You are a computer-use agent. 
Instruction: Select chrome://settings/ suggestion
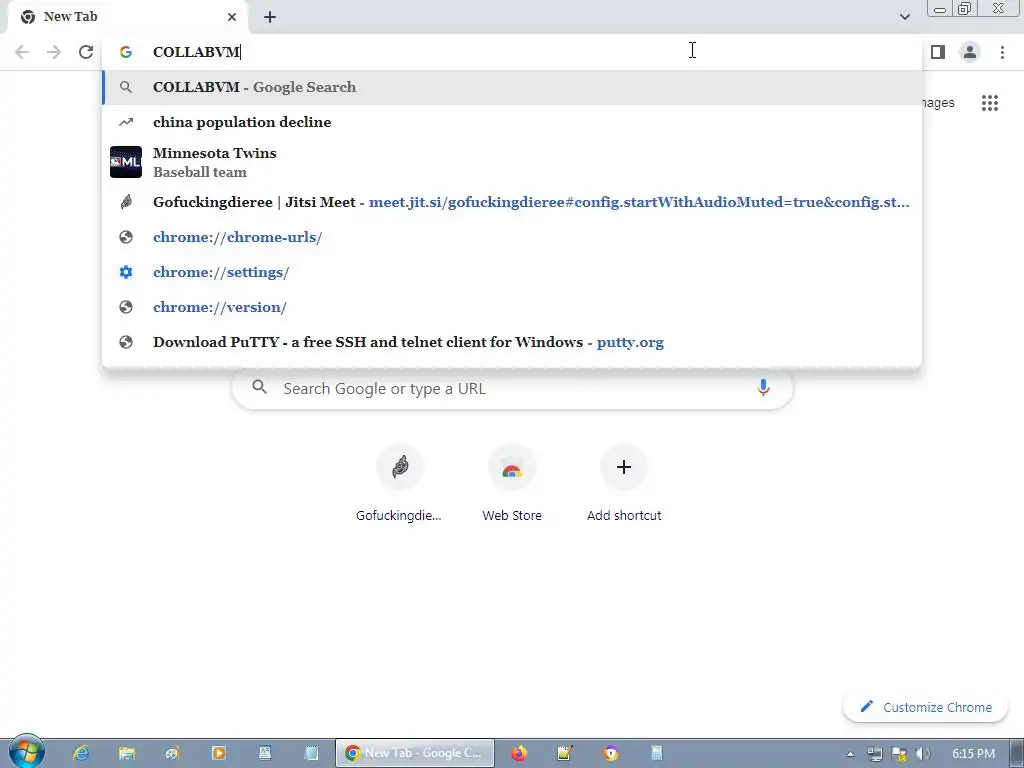pos(513,272)
